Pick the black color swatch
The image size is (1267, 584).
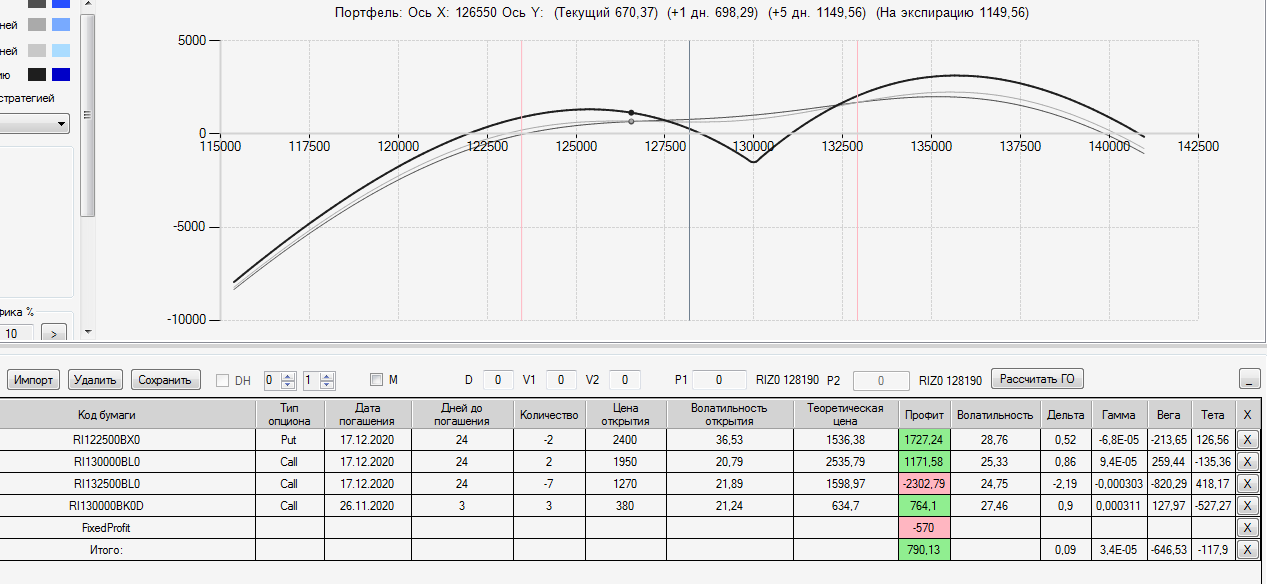(37, 74)
